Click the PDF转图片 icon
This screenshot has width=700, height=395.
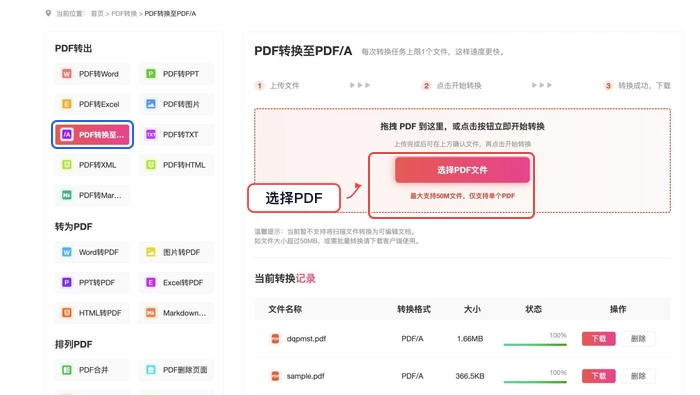pos(151,104)
